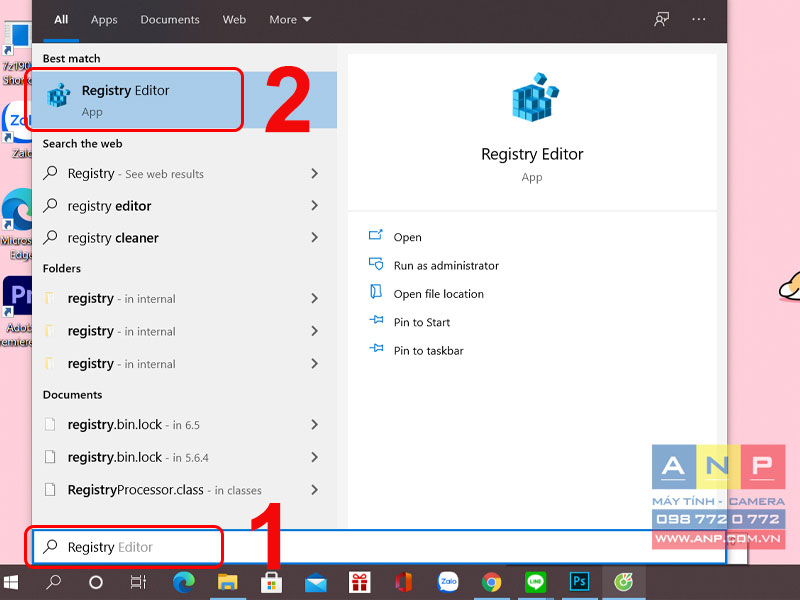Open registry.bin.lock in 5.6.4 document
The width and height of the screenshot is (800, 600).
[184, 457]
